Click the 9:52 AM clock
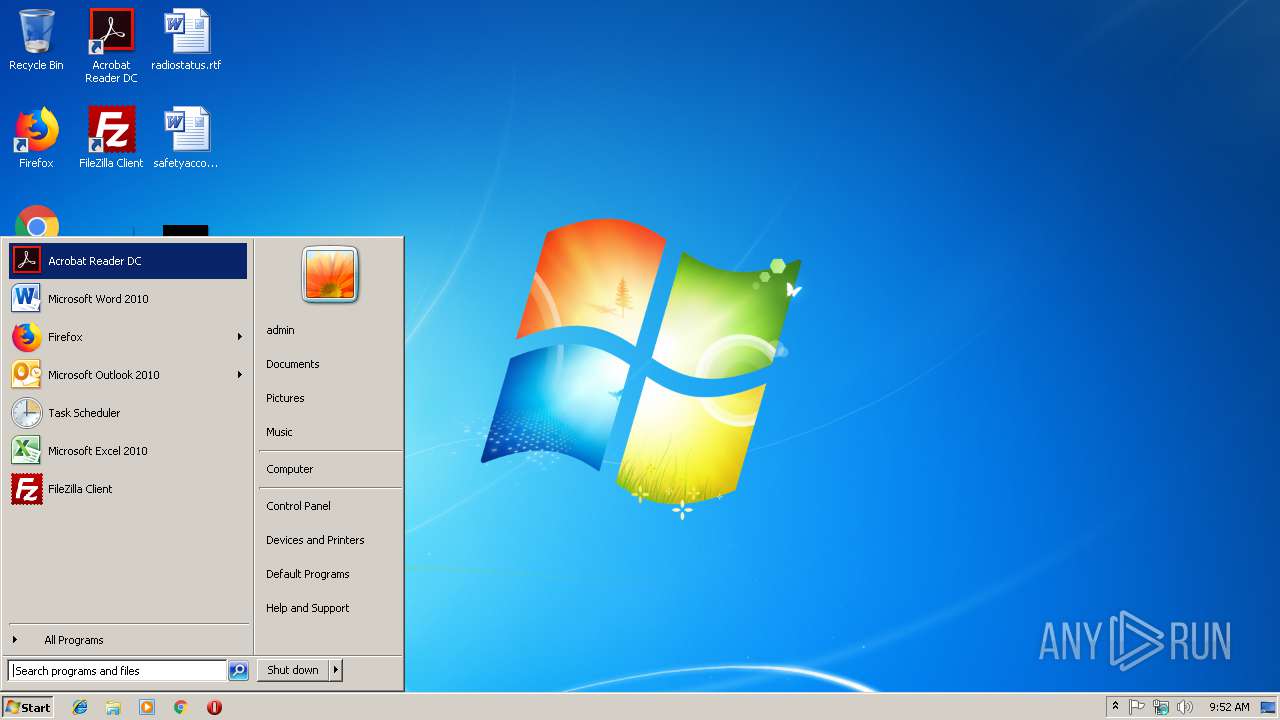1280x720 pixels. 1229,707
